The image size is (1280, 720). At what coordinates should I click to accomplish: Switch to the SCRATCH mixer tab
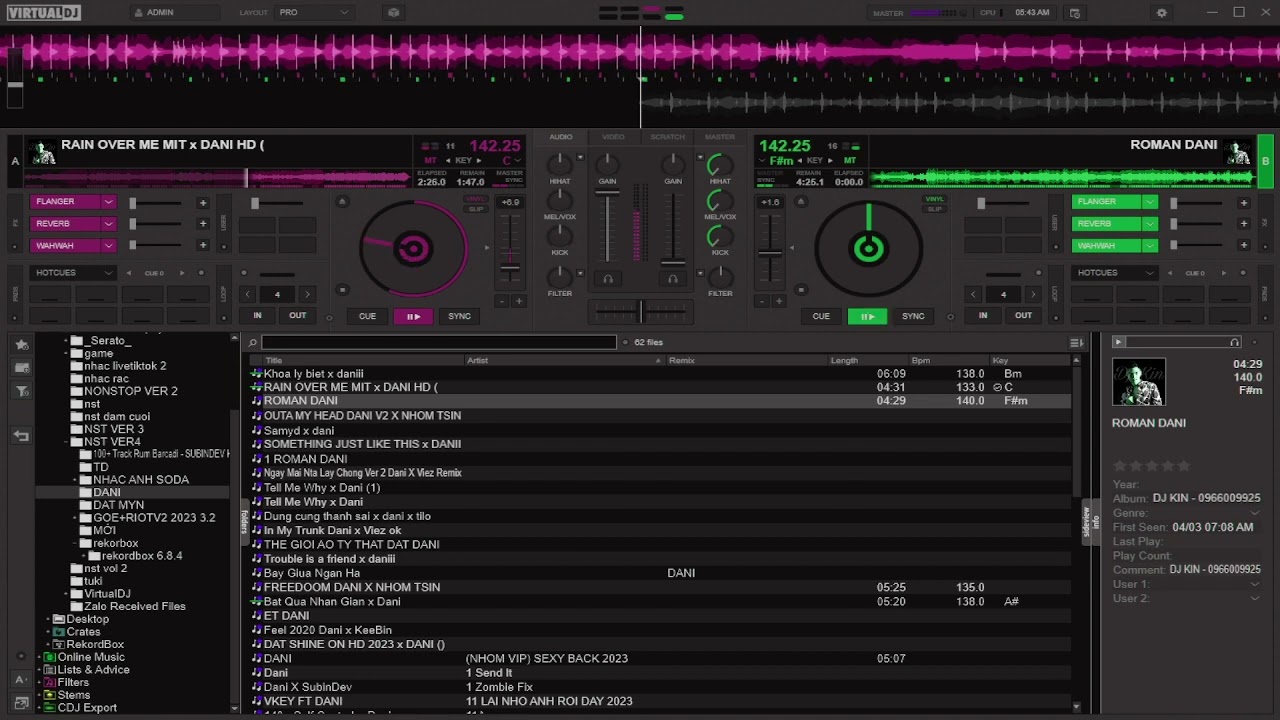(667, 137)
